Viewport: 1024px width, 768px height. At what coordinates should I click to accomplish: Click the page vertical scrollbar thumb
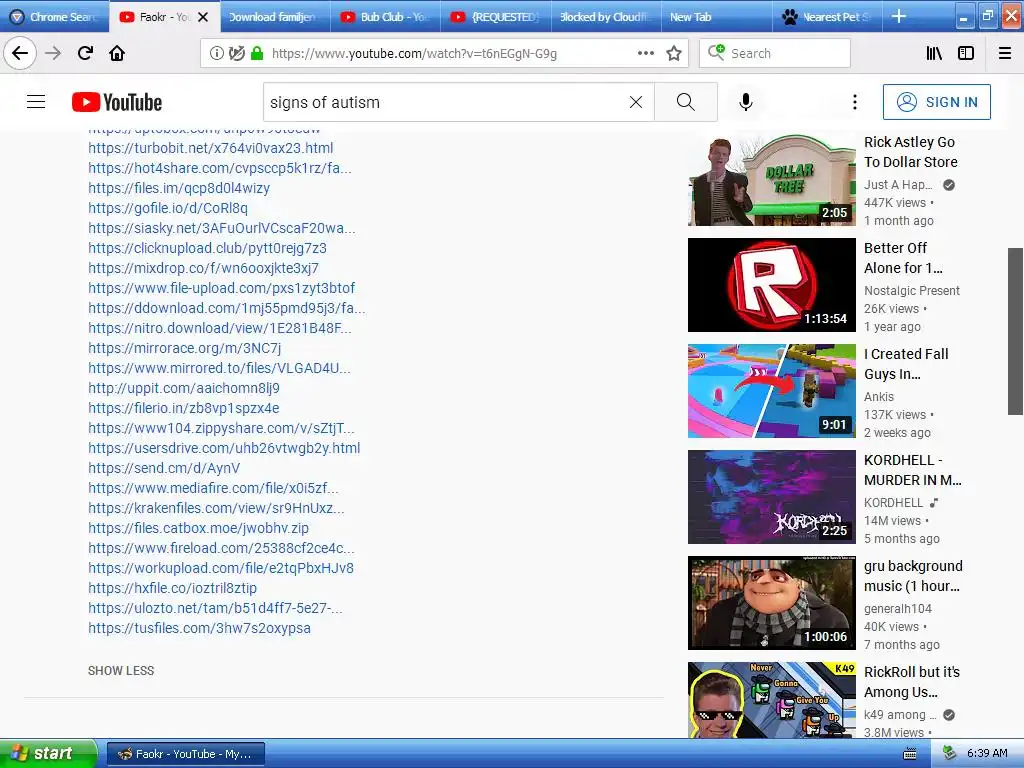pyautogui.click(x=1015, y=331)
